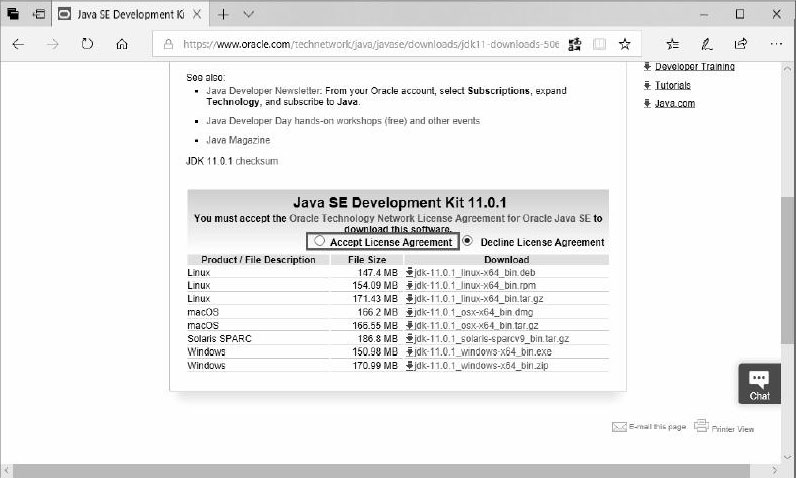The width and height of the screenshot is (796, 478).
Task: Refresh the current page
Action: [87, 44]
